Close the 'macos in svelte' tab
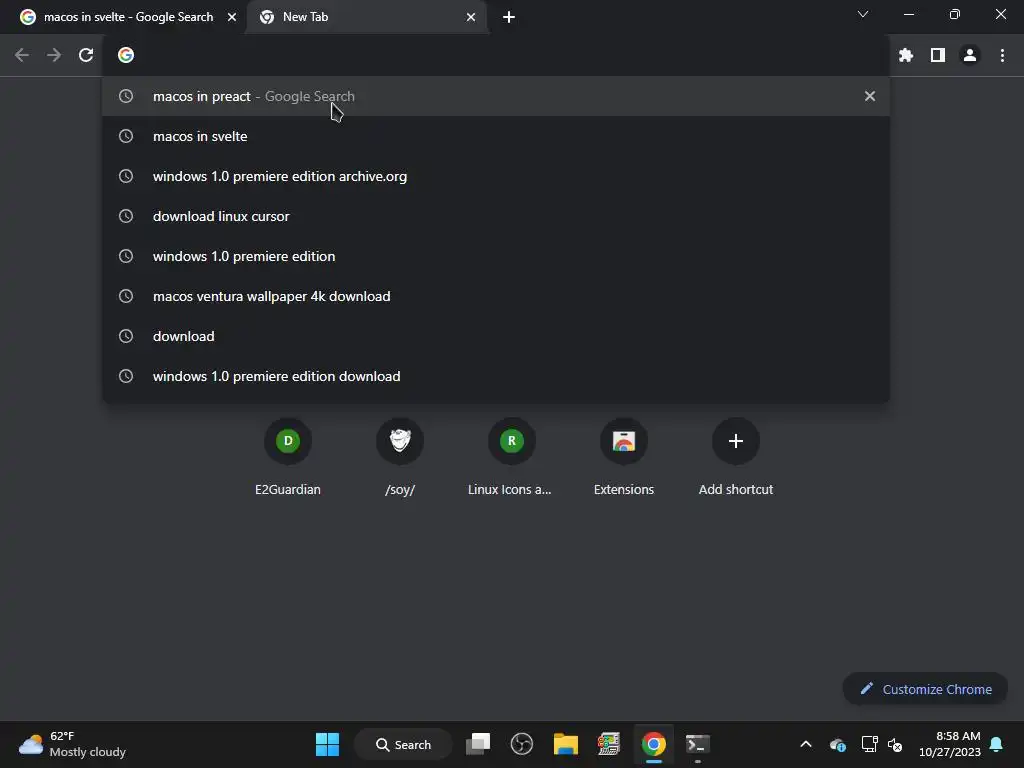This screenshot has height=768, width=1024. [x=232, y=17]
